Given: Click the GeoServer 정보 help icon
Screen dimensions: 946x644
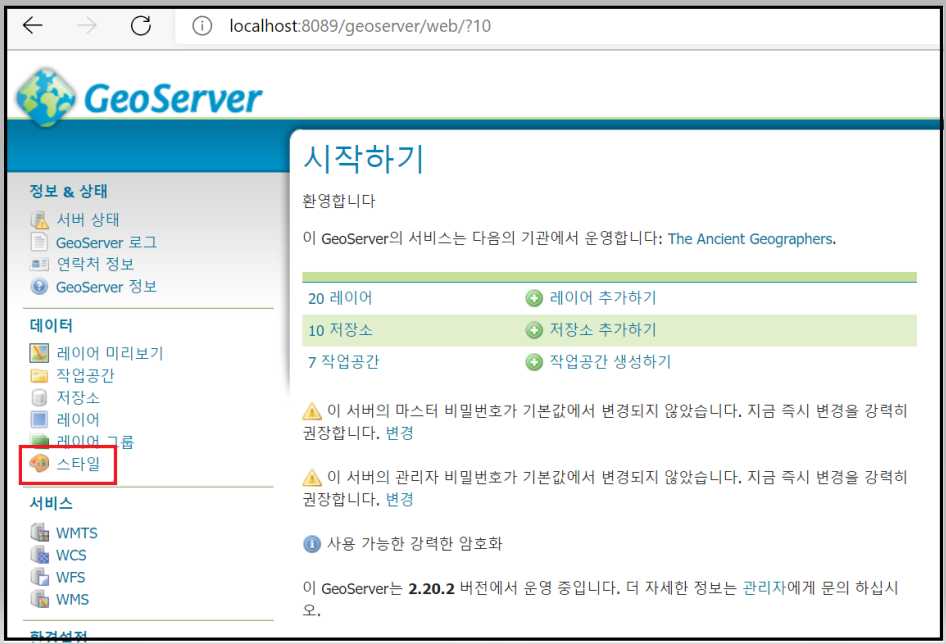Looking at the screenshot, I should 39,287.
